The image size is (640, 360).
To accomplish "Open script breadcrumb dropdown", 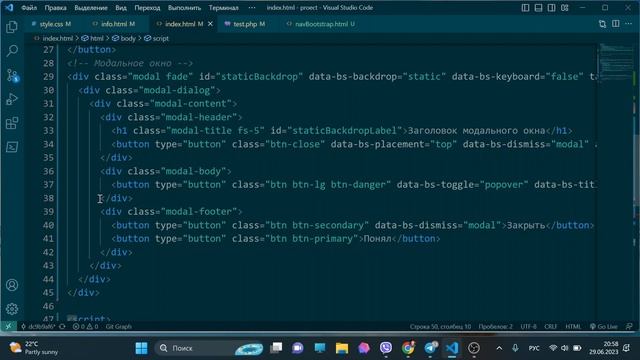I will pyautogui.click(x=157, y=38).
